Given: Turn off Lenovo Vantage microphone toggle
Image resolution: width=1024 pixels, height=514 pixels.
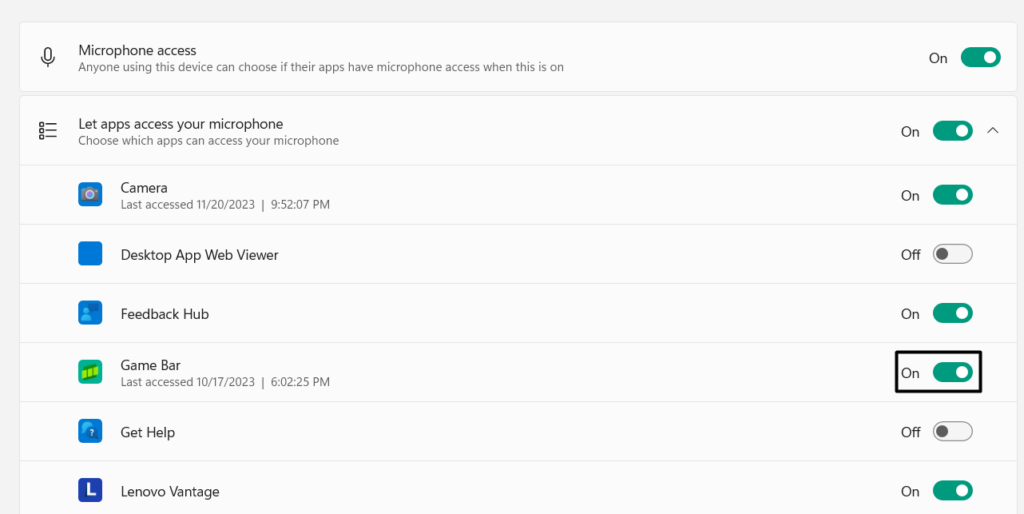Looking at the screenshot, I should [952, 491].
